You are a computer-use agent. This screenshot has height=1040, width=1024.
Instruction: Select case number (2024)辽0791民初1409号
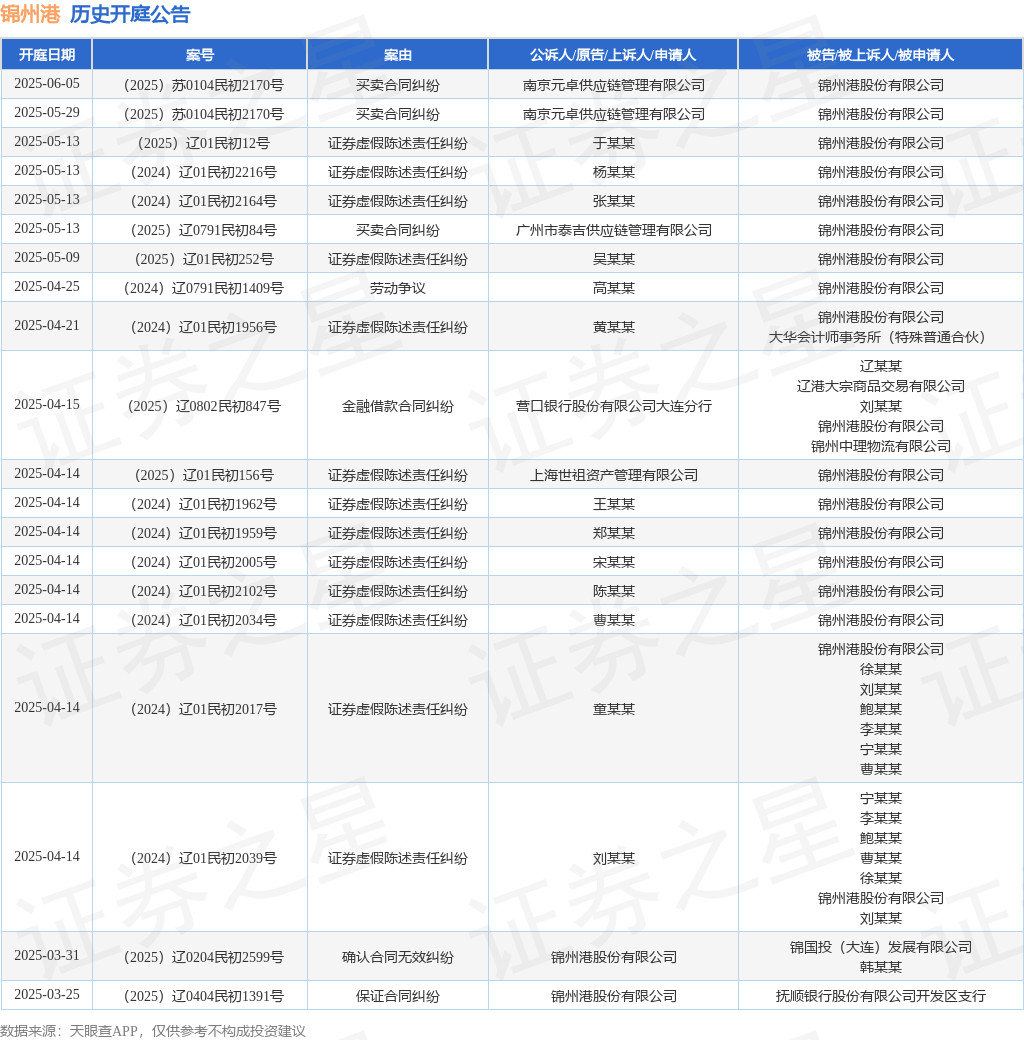pyautogui.click(x=200, y=288)
